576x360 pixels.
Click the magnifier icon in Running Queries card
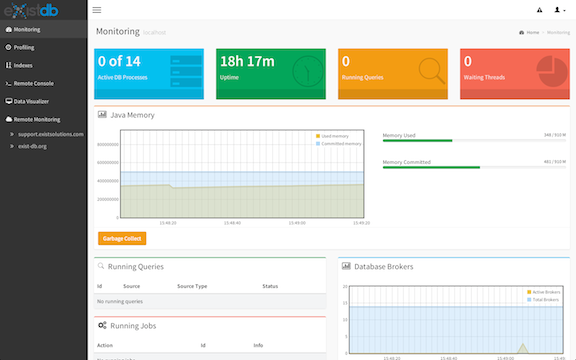tap(432, 71)
